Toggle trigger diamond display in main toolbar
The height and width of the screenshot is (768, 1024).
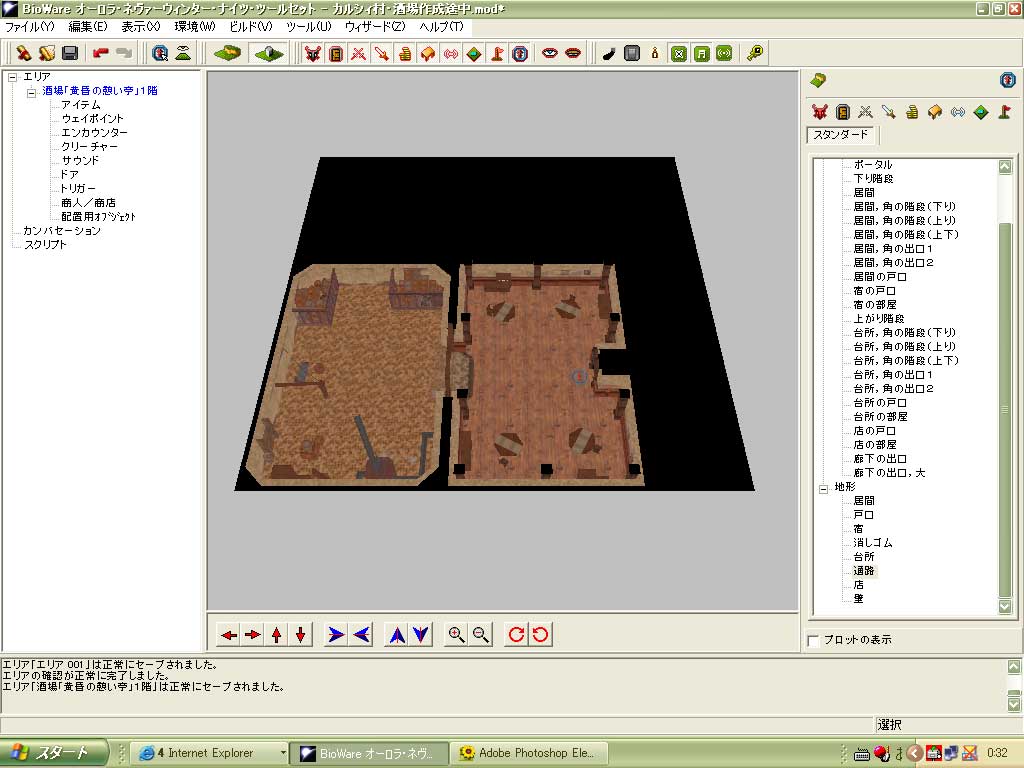pos(474,54)
